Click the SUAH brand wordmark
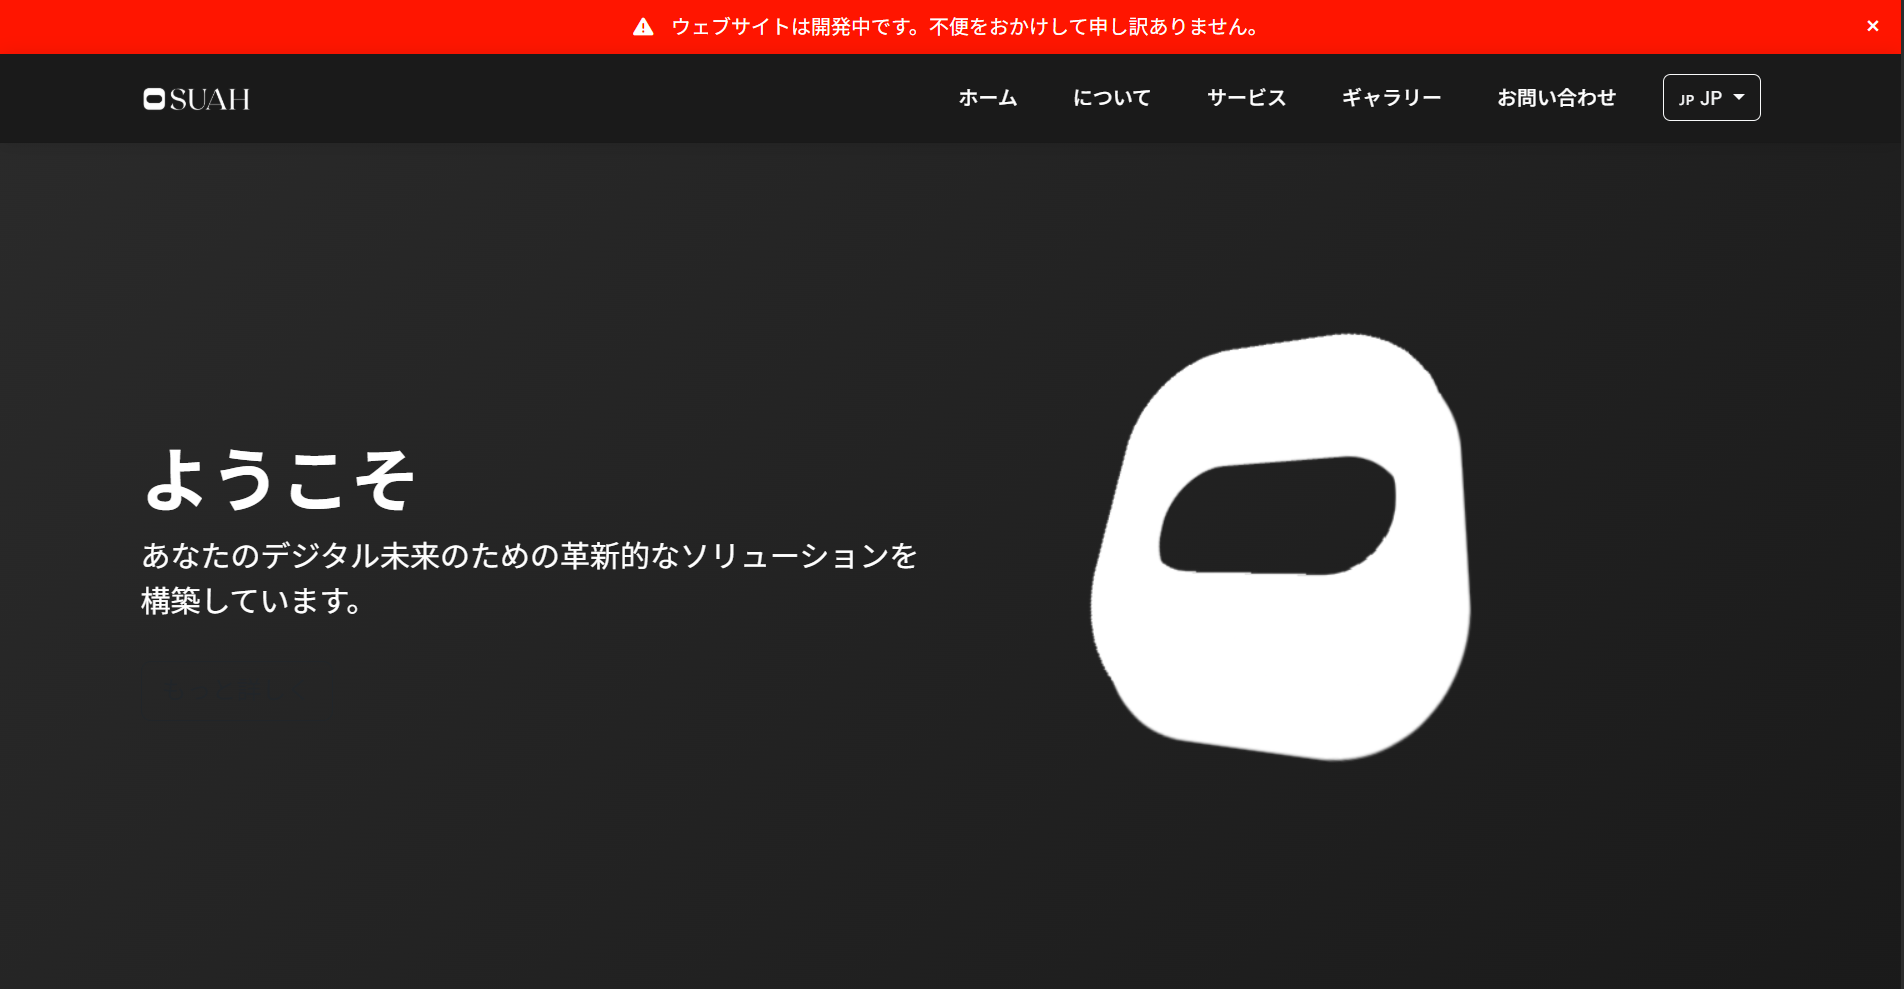 210,99
